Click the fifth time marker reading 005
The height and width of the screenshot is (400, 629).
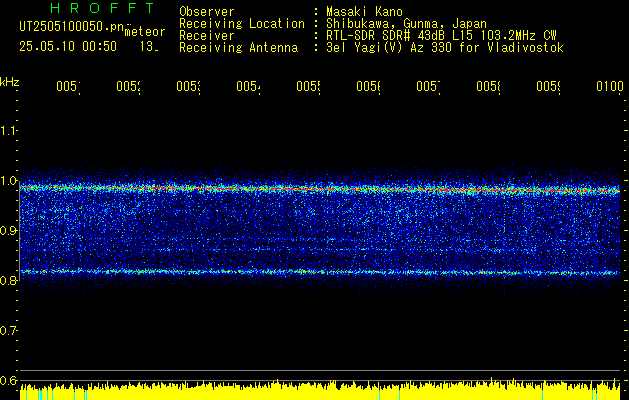click(308, 86)
